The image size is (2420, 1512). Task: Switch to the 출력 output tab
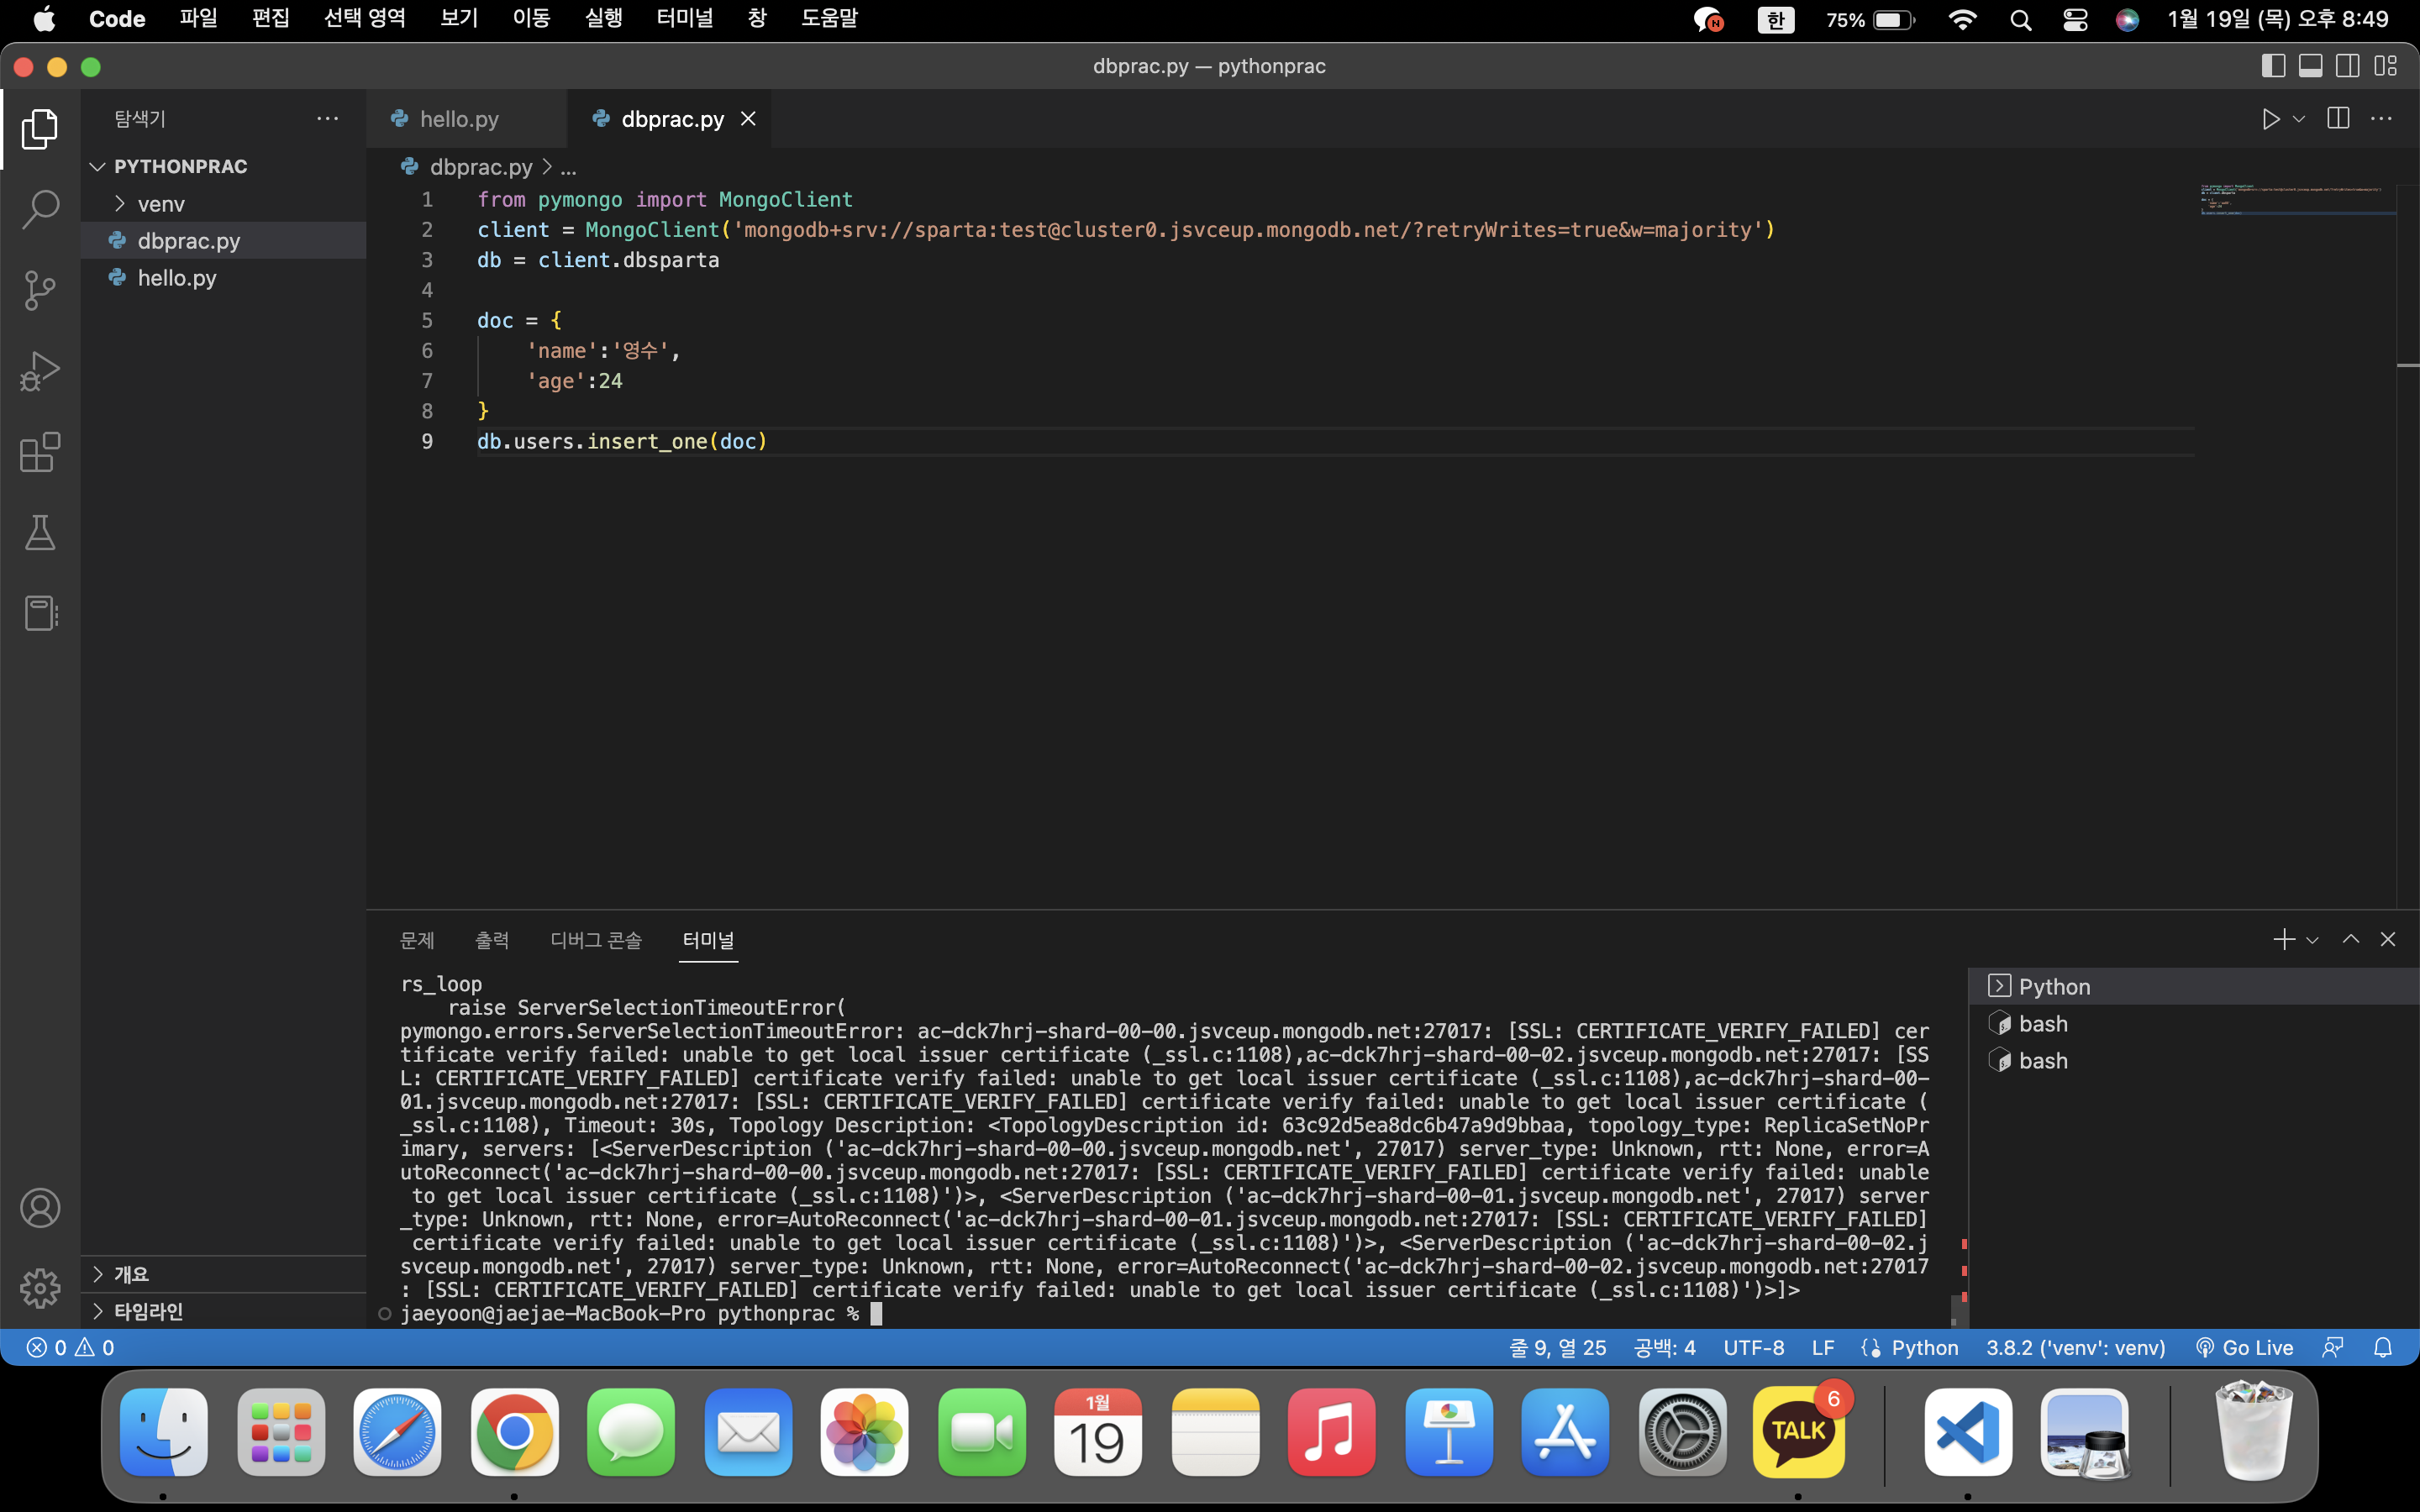[492, 940]
